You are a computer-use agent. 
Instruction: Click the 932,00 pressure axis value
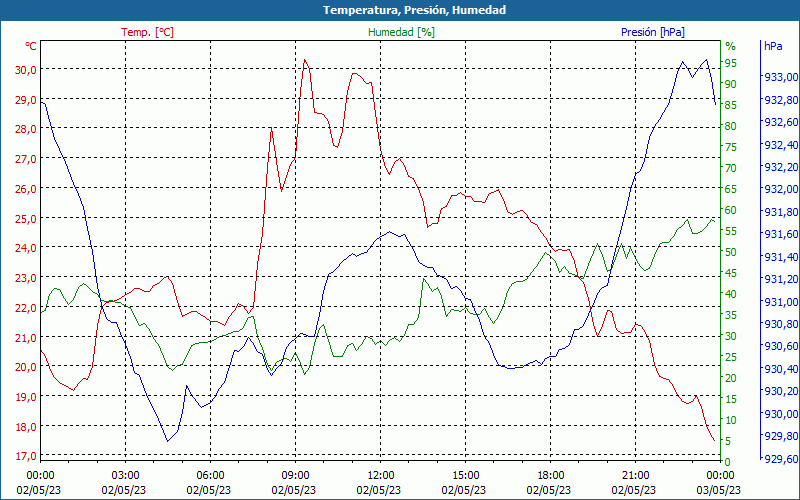click(780, 189)
